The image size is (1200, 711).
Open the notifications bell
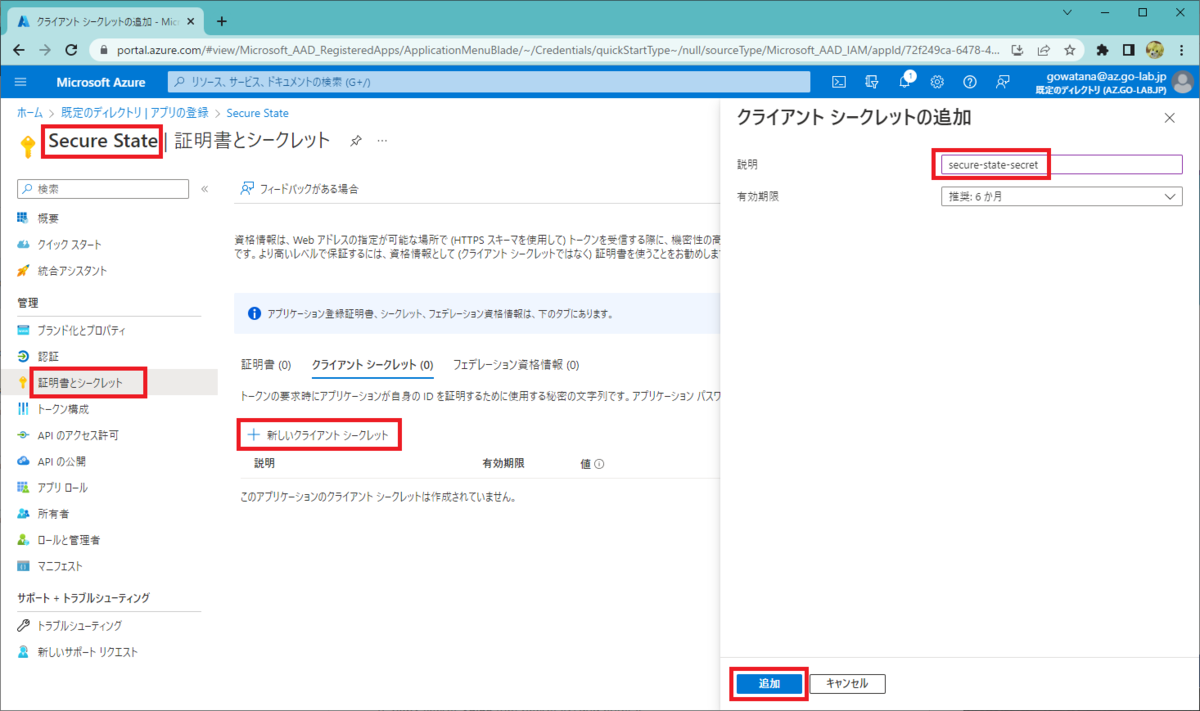coord(905,82)
